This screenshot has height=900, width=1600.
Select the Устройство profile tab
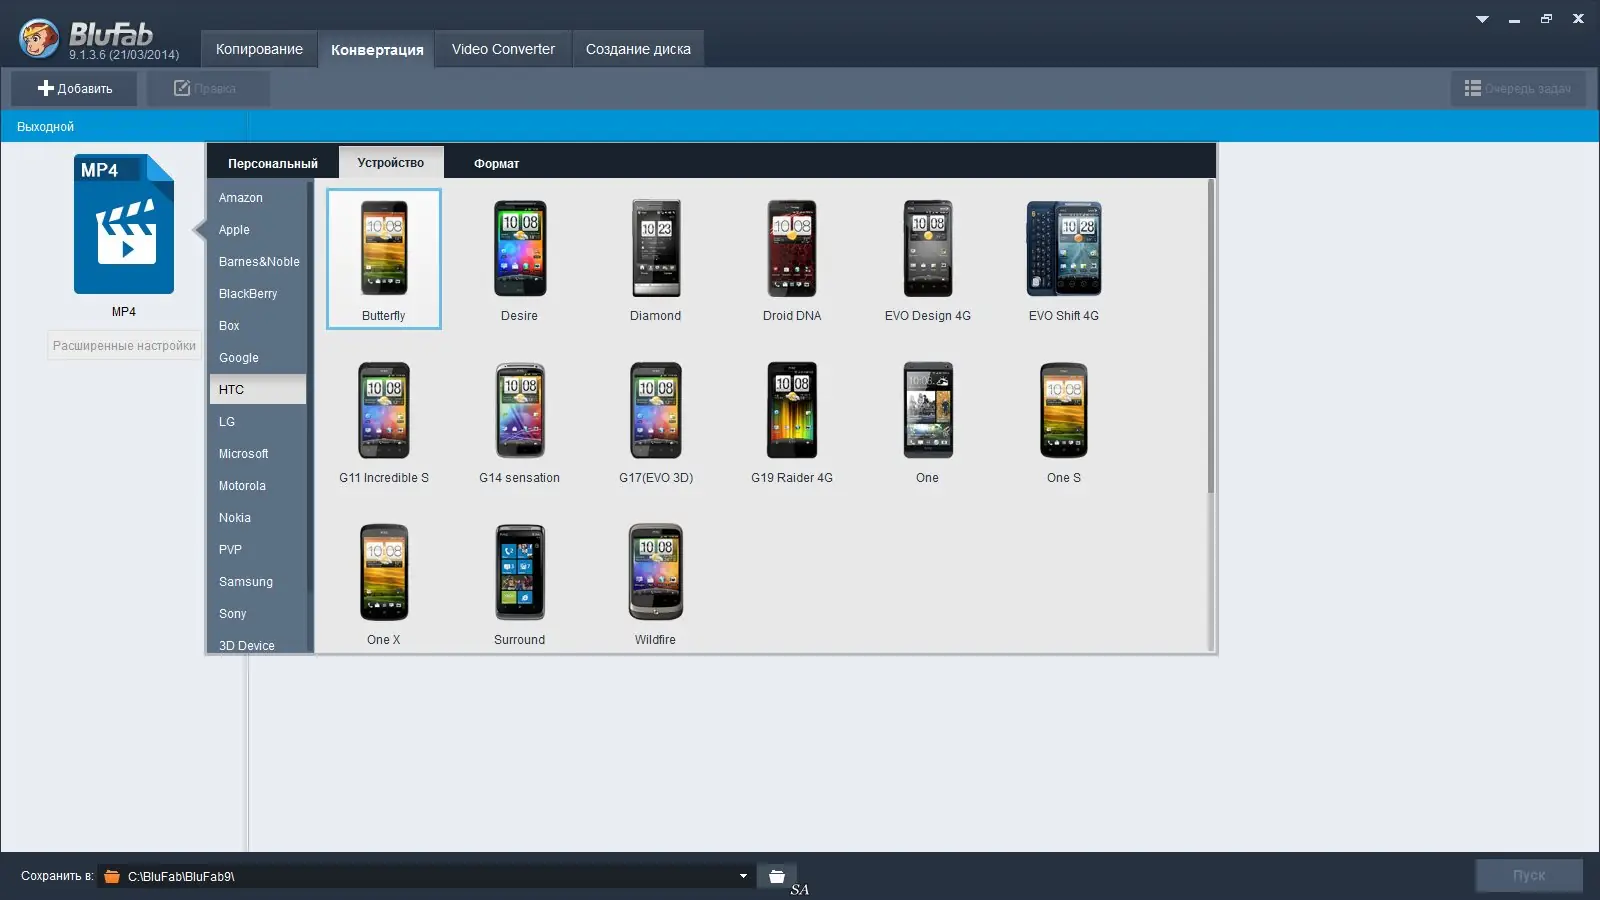[x=391, y=162]
